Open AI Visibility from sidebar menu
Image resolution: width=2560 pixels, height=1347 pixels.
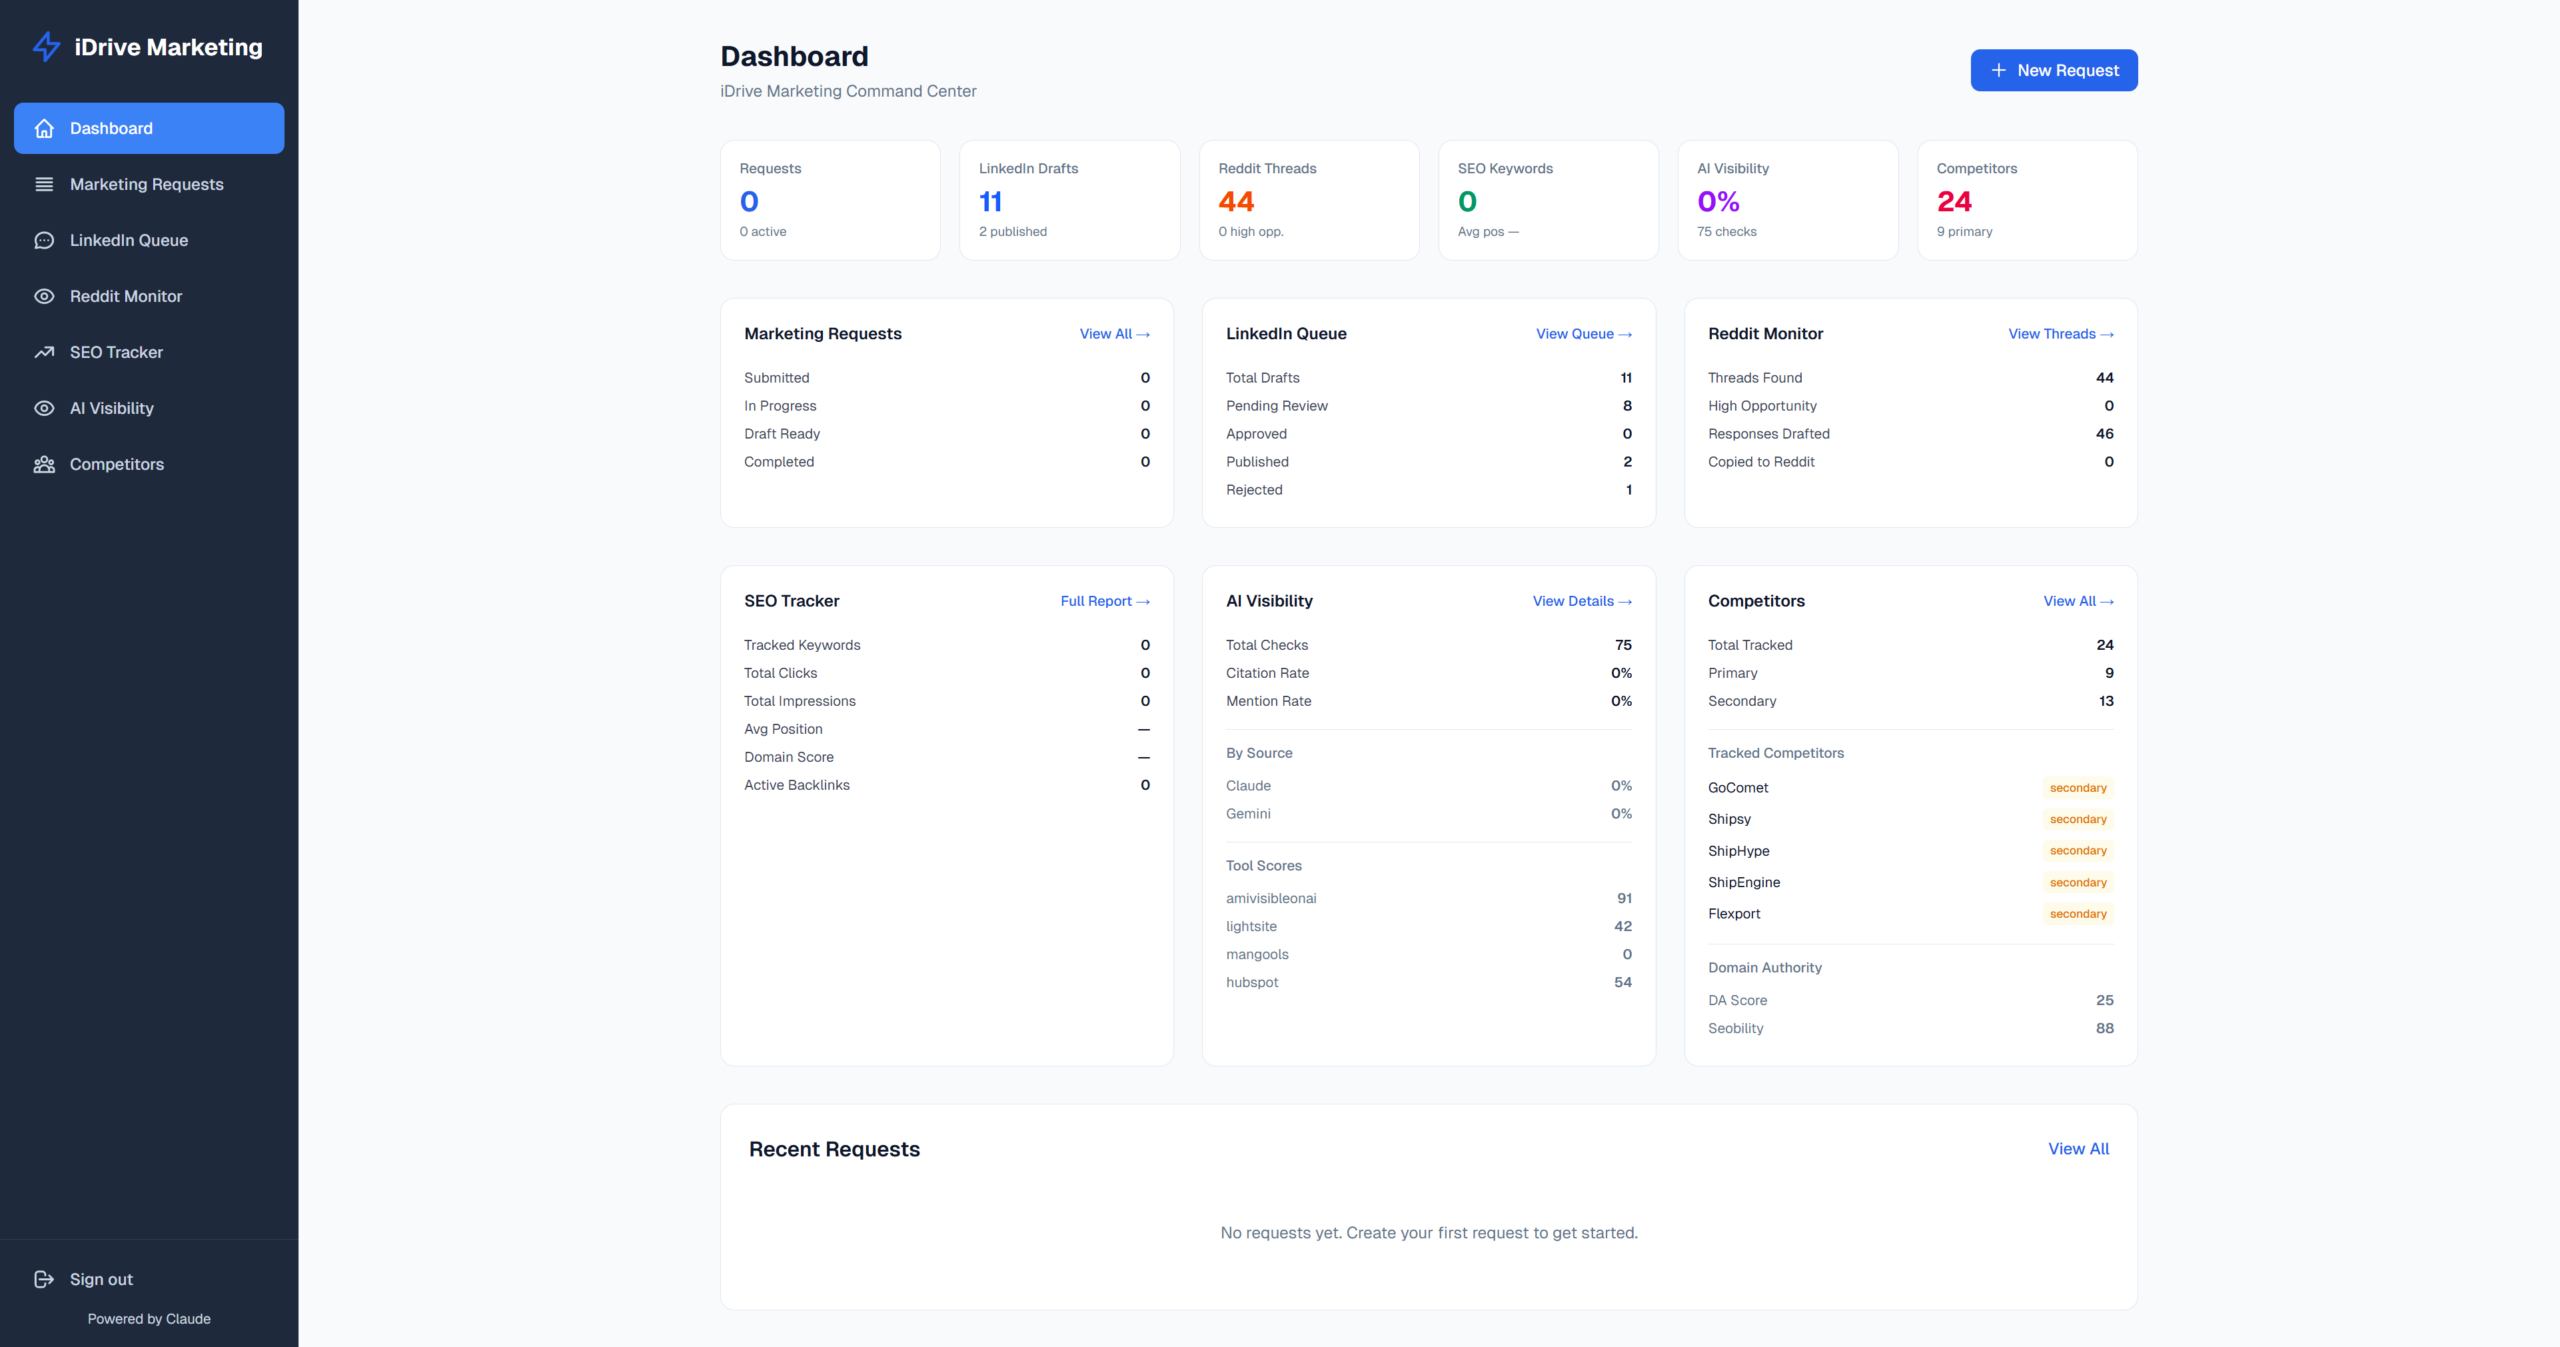coord(149,408)
